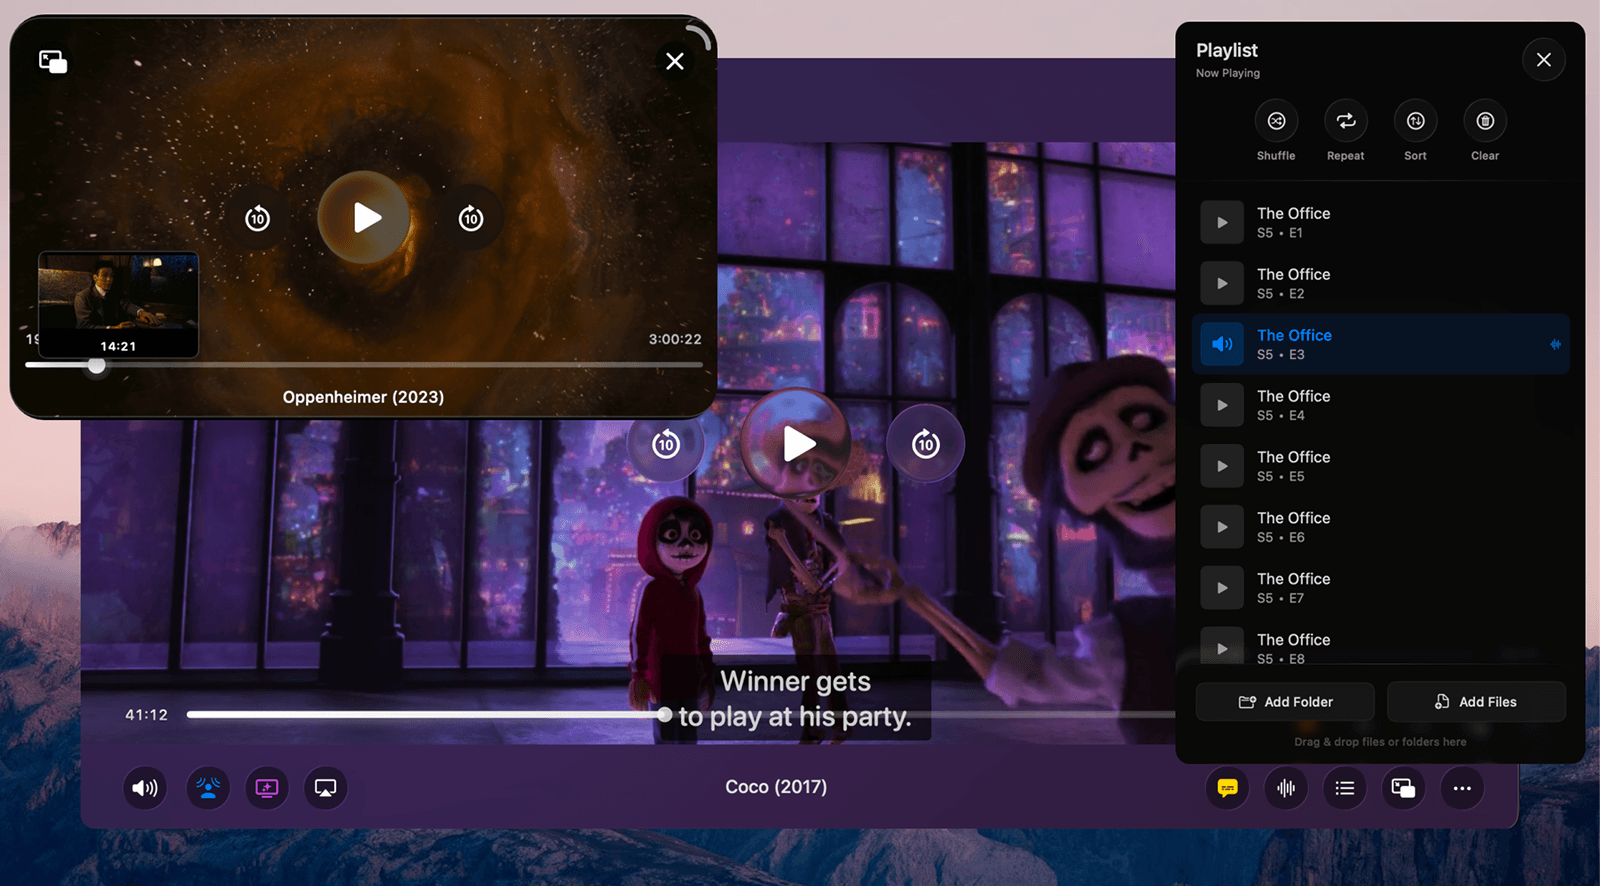Rewind Oppenheimer by 10 seconds
This screenshot has width=1600, height=886.
(258, 218)
